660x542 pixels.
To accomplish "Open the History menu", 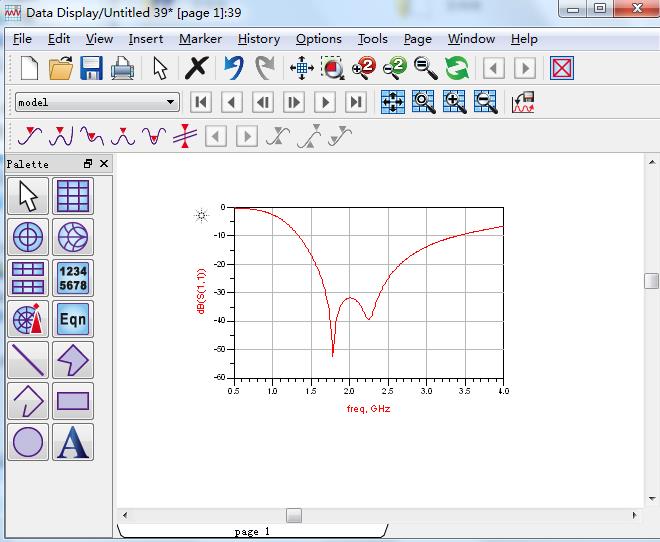I will (x=259, y=39).
